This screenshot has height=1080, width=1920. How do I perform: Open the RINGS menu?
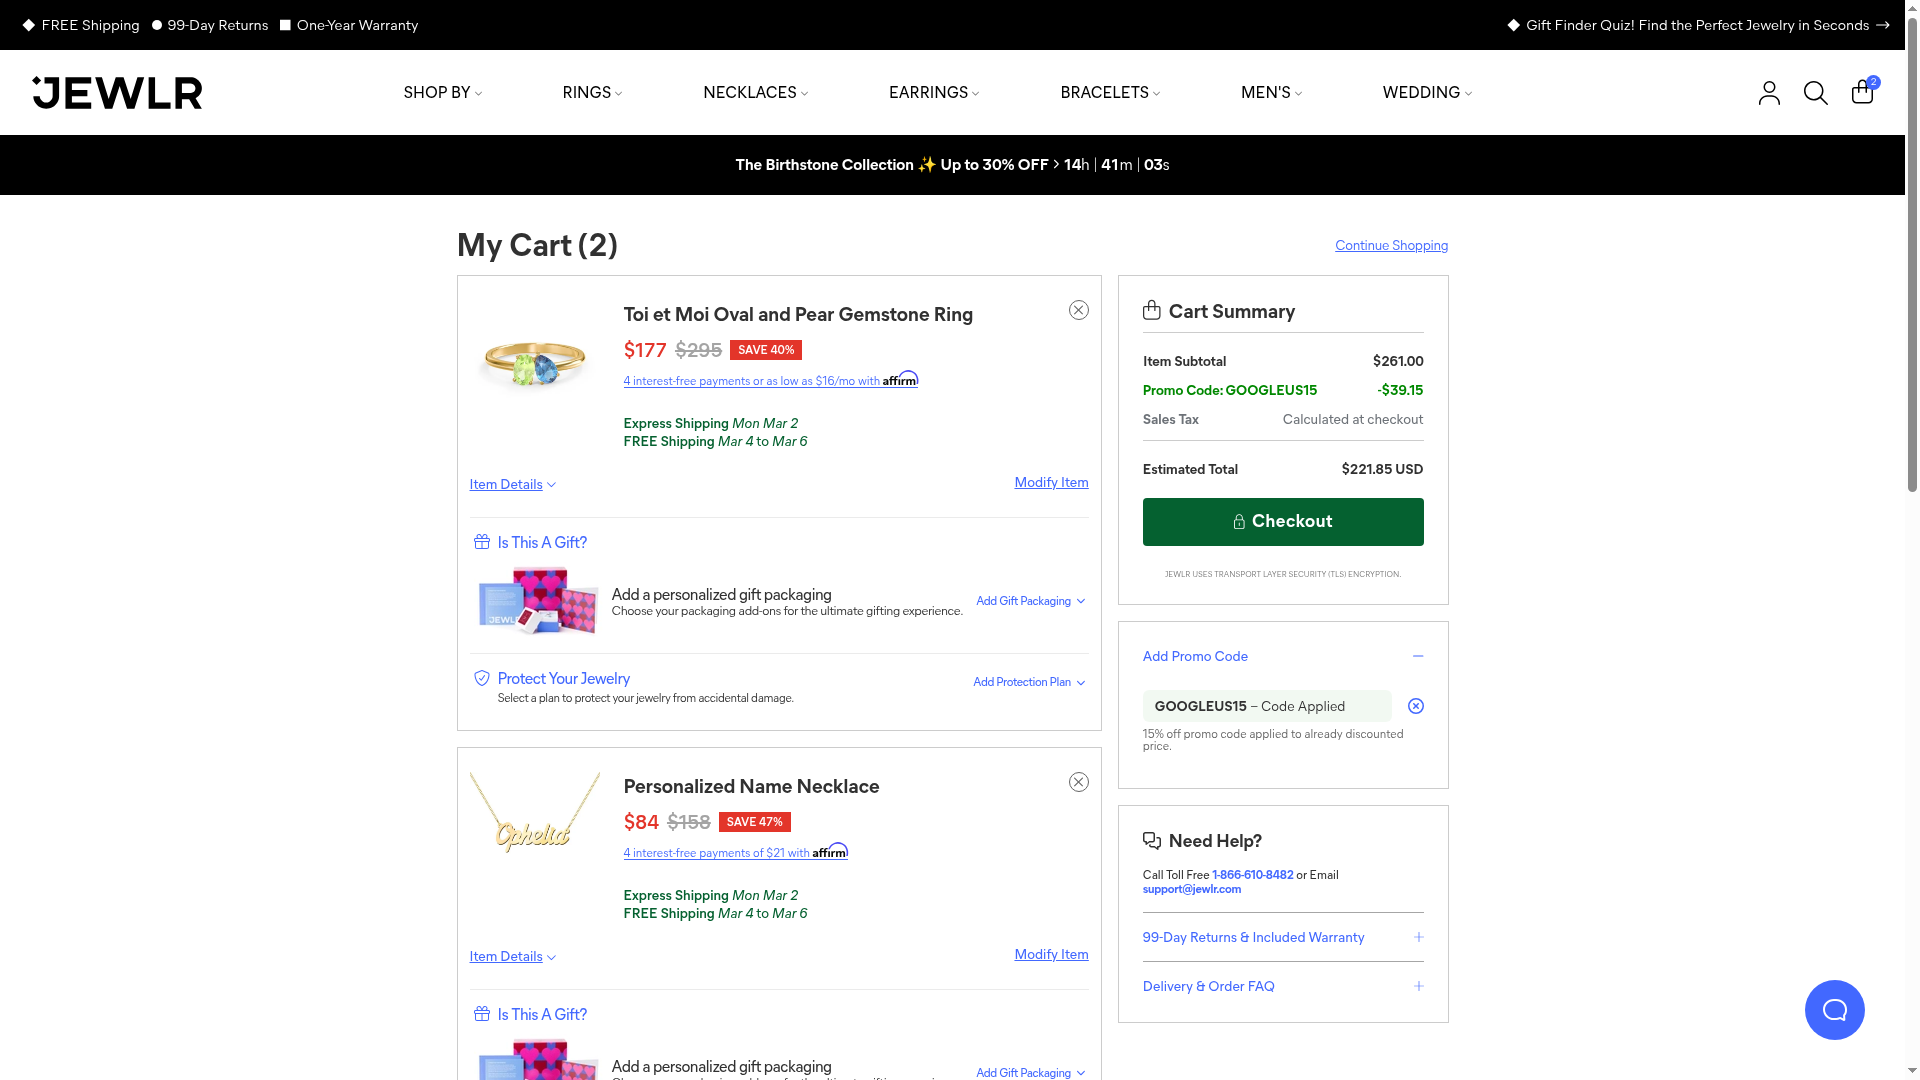pos(592,93)
